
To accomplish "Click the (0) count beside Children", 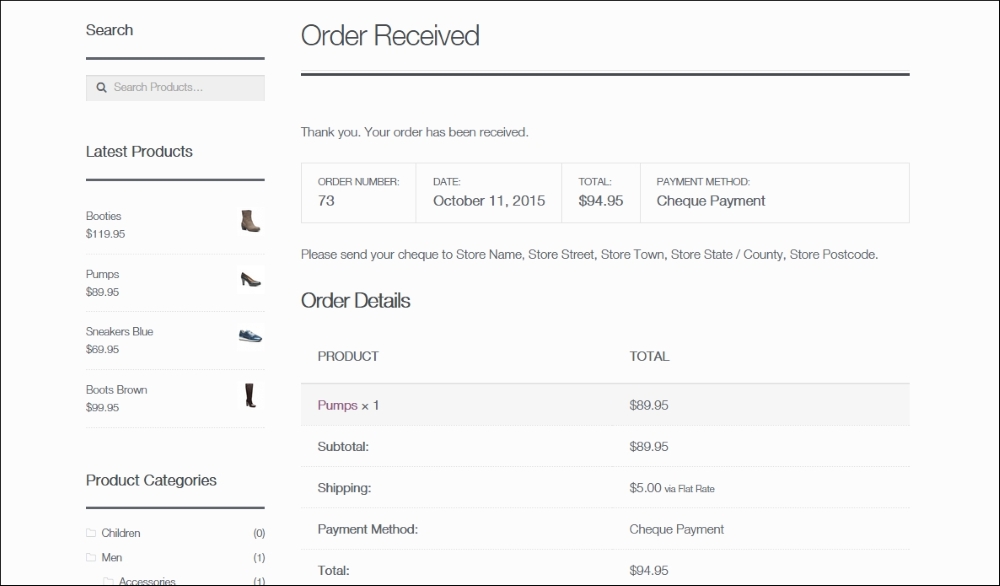I will coord(259,533).
